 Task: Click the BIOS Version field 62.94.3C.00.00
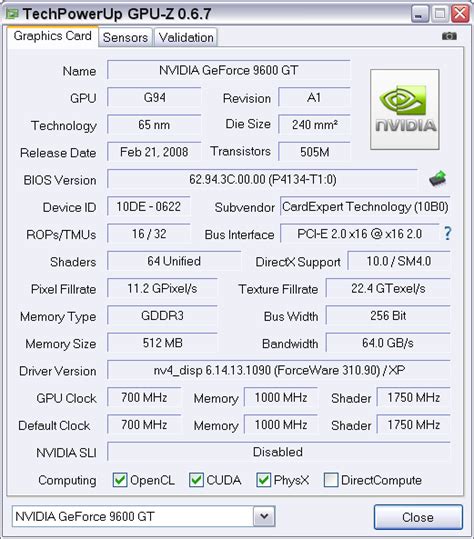tap(263, 179)
